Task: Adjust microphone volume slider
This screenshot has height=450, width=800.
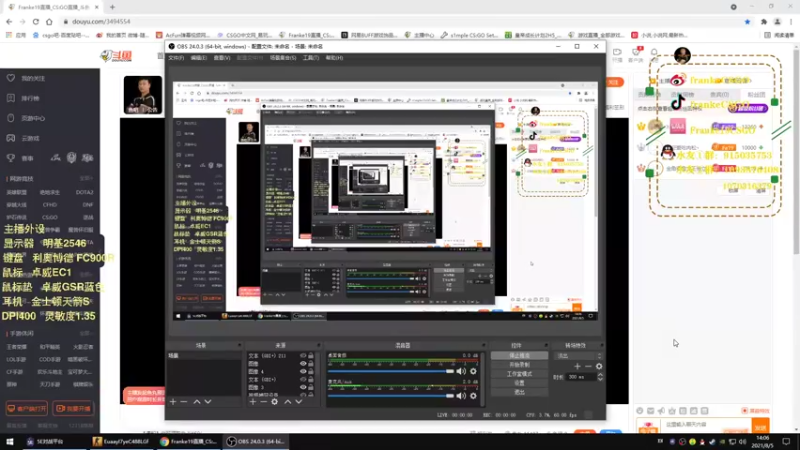Action: [x=391, y=396]
